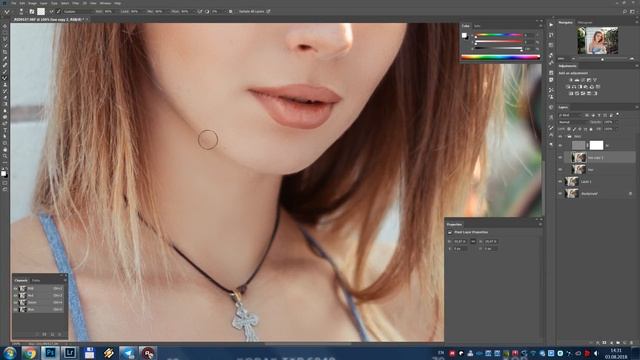Viewport: 640px width, 360px height.
Task: Open Lightroom from the taskbar
Action: pos(70,353)
